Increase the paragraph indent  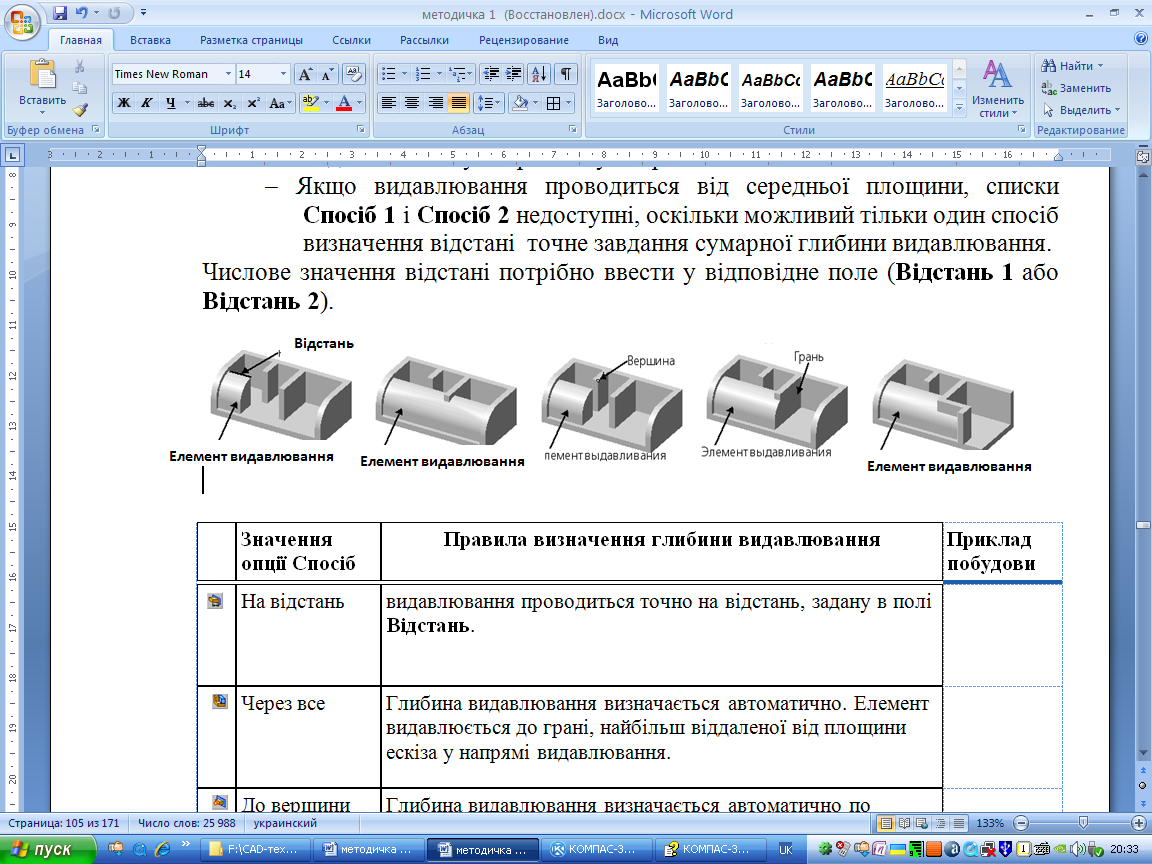514,74
